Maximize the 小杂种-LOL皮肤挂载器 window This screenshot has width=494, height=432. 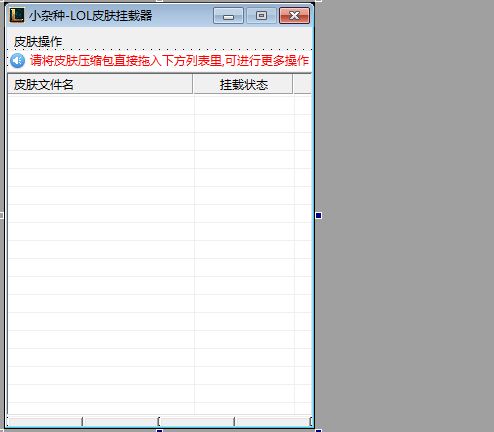click(x=261, y=16)
